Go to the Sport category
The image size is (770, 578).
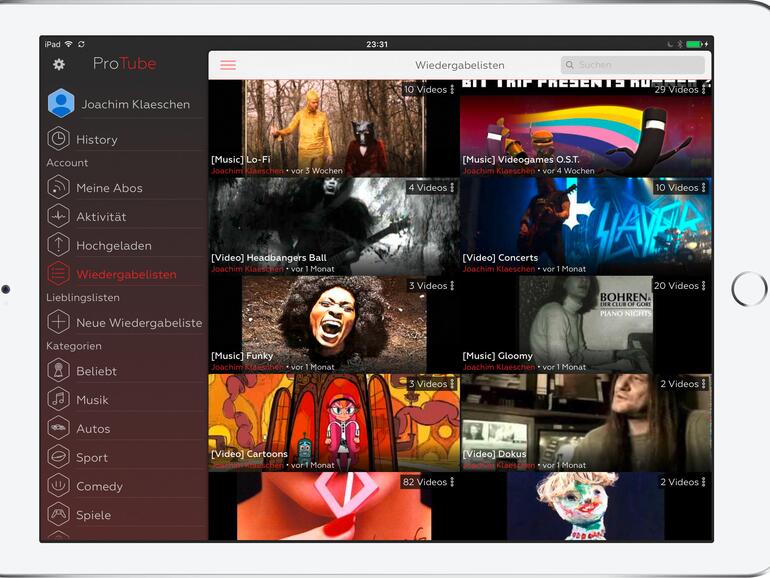click(x=92, y=457)
